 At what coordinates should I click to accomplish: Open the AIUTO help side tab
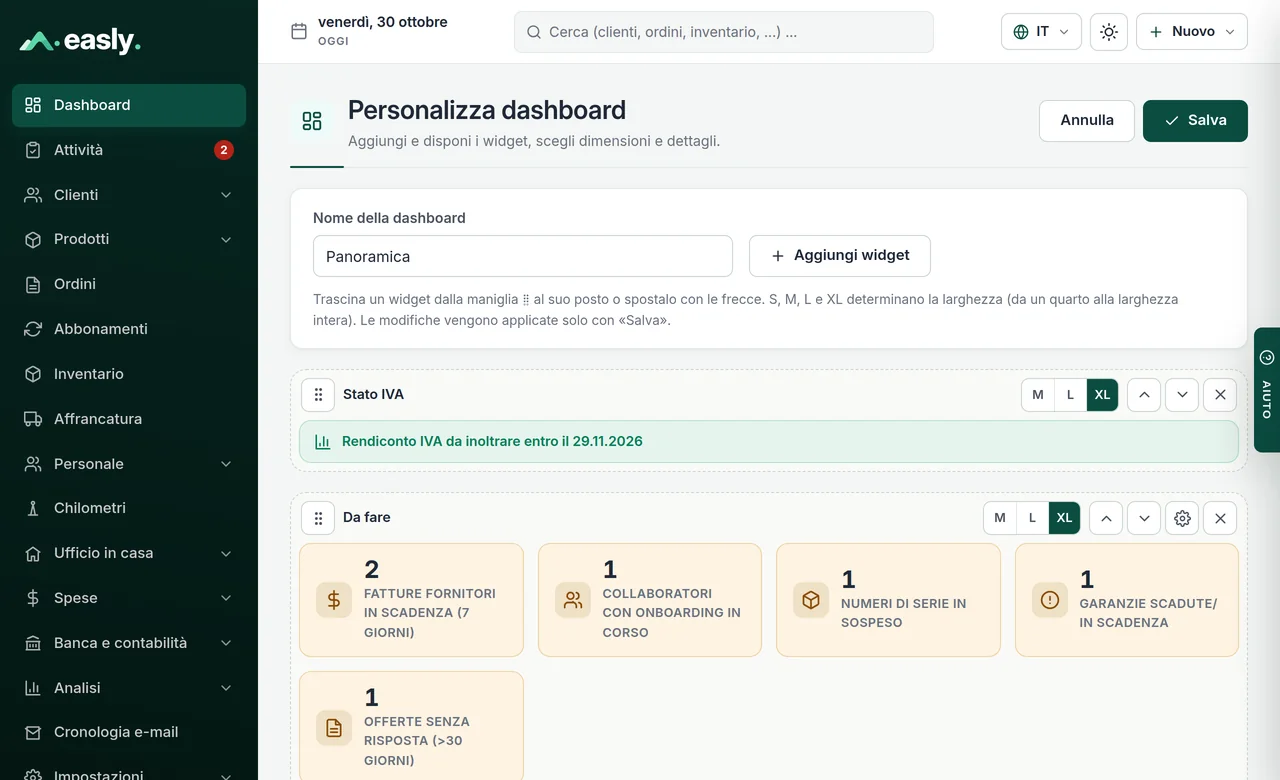tap(1267, 388)
